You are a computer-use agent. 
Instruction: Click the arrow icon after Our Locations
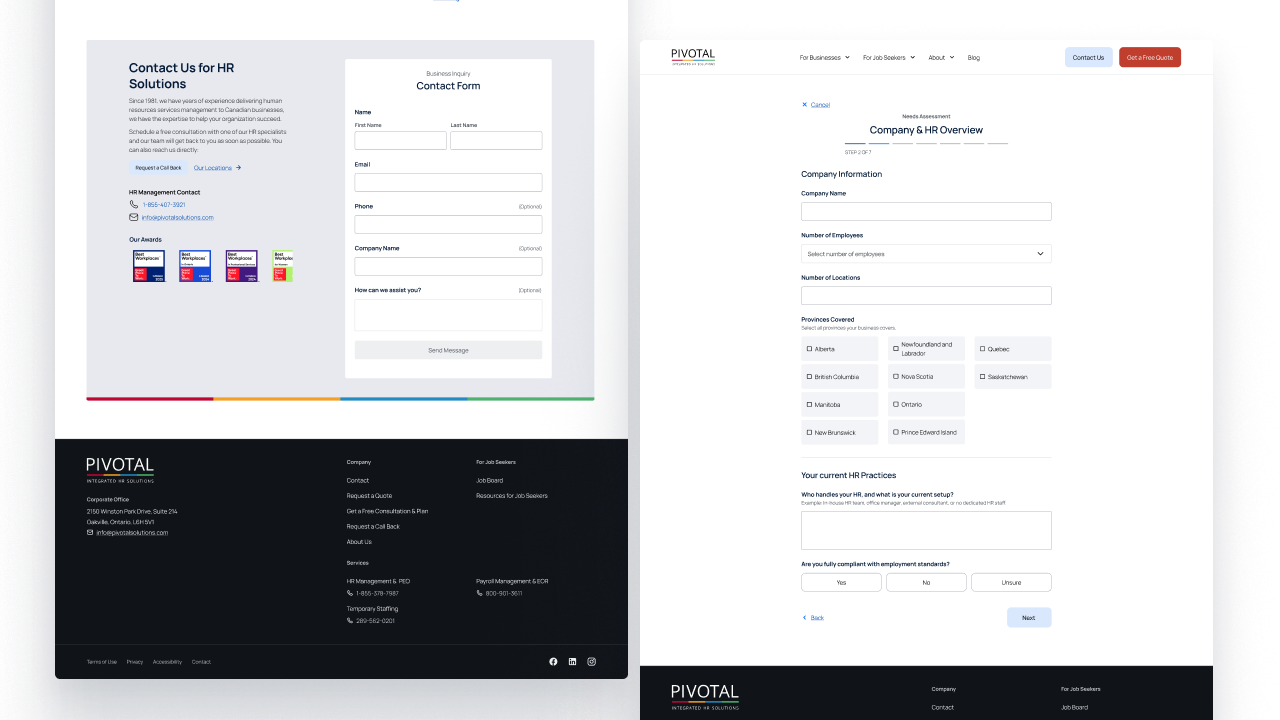coord(238,168)
